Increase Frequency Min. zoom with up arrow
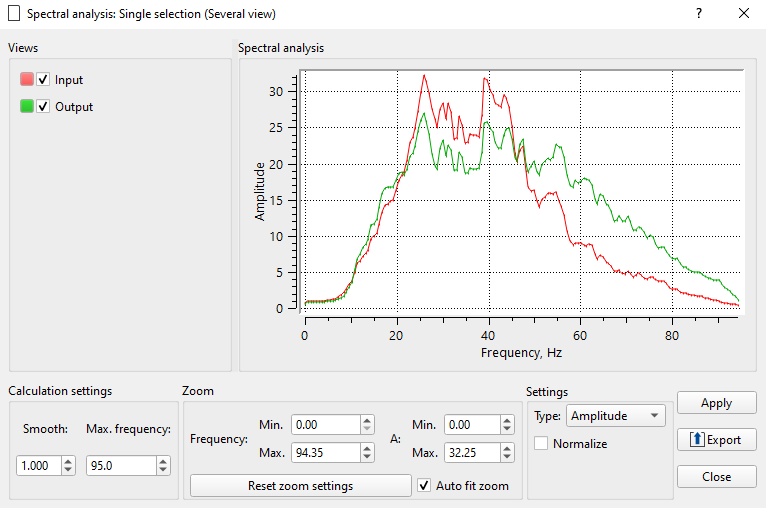 [x=367, y=420]
